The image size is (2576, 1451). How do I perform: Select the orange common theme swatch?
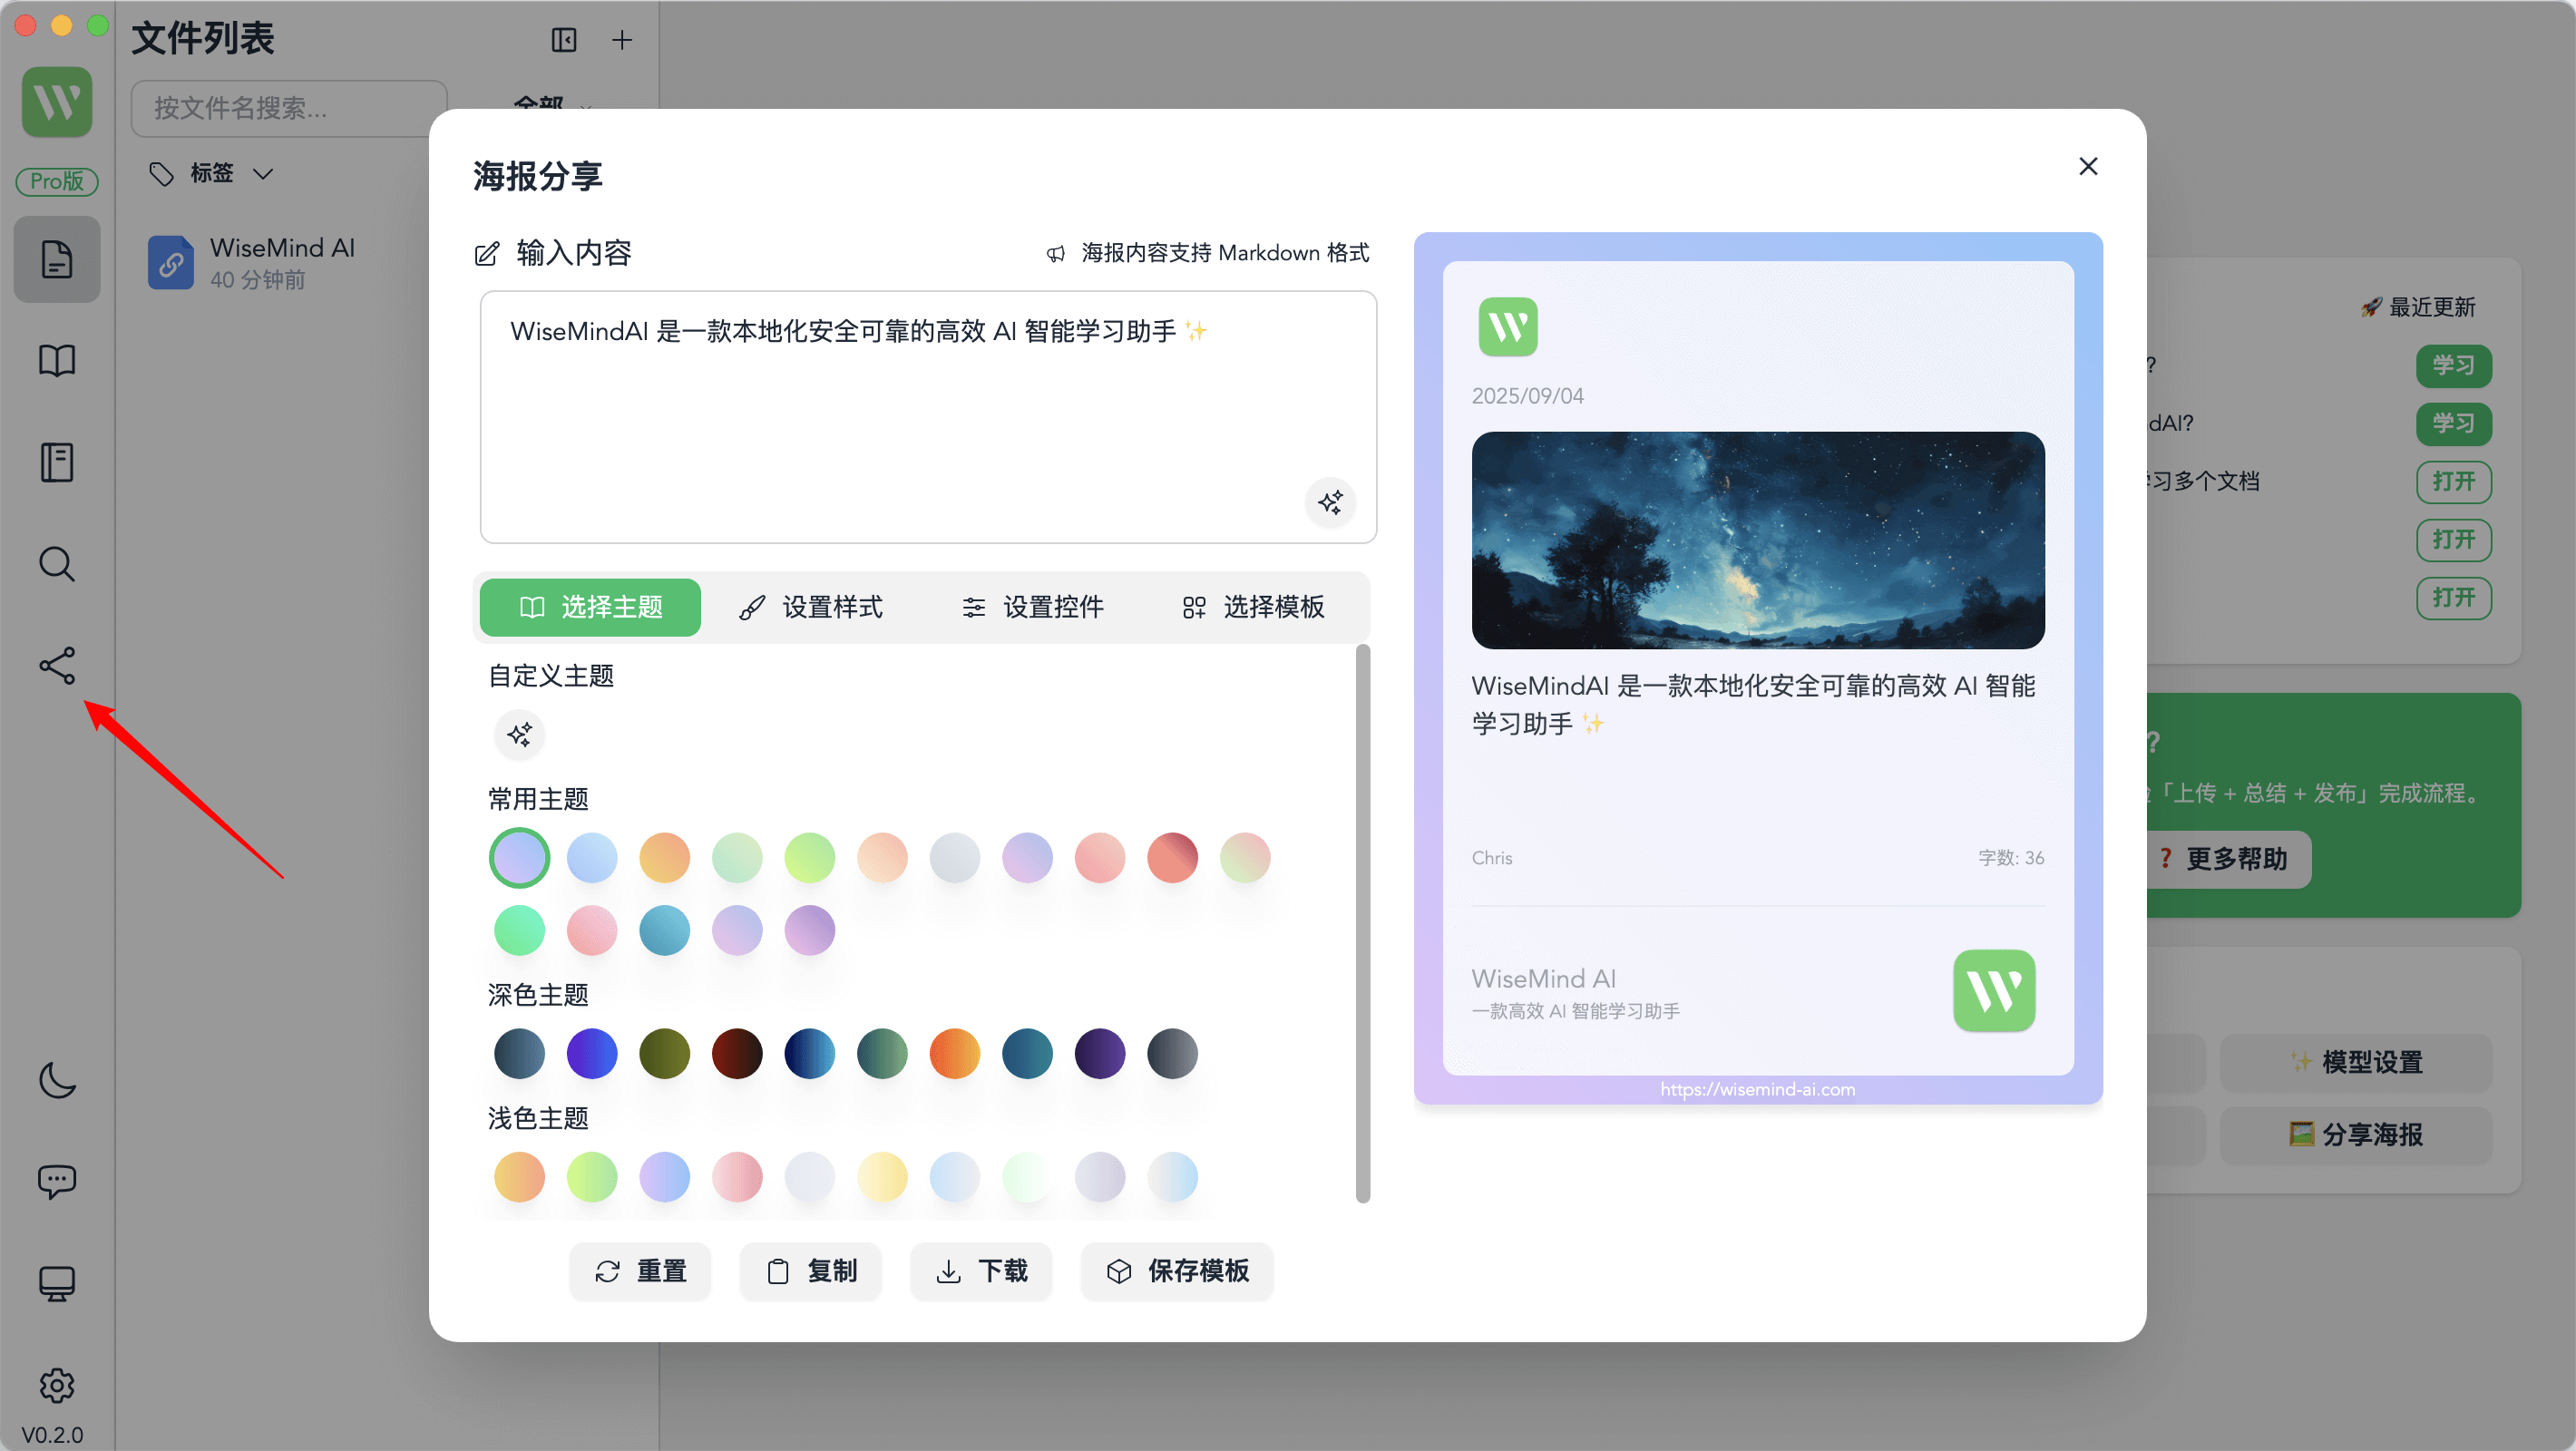point(665,858)
